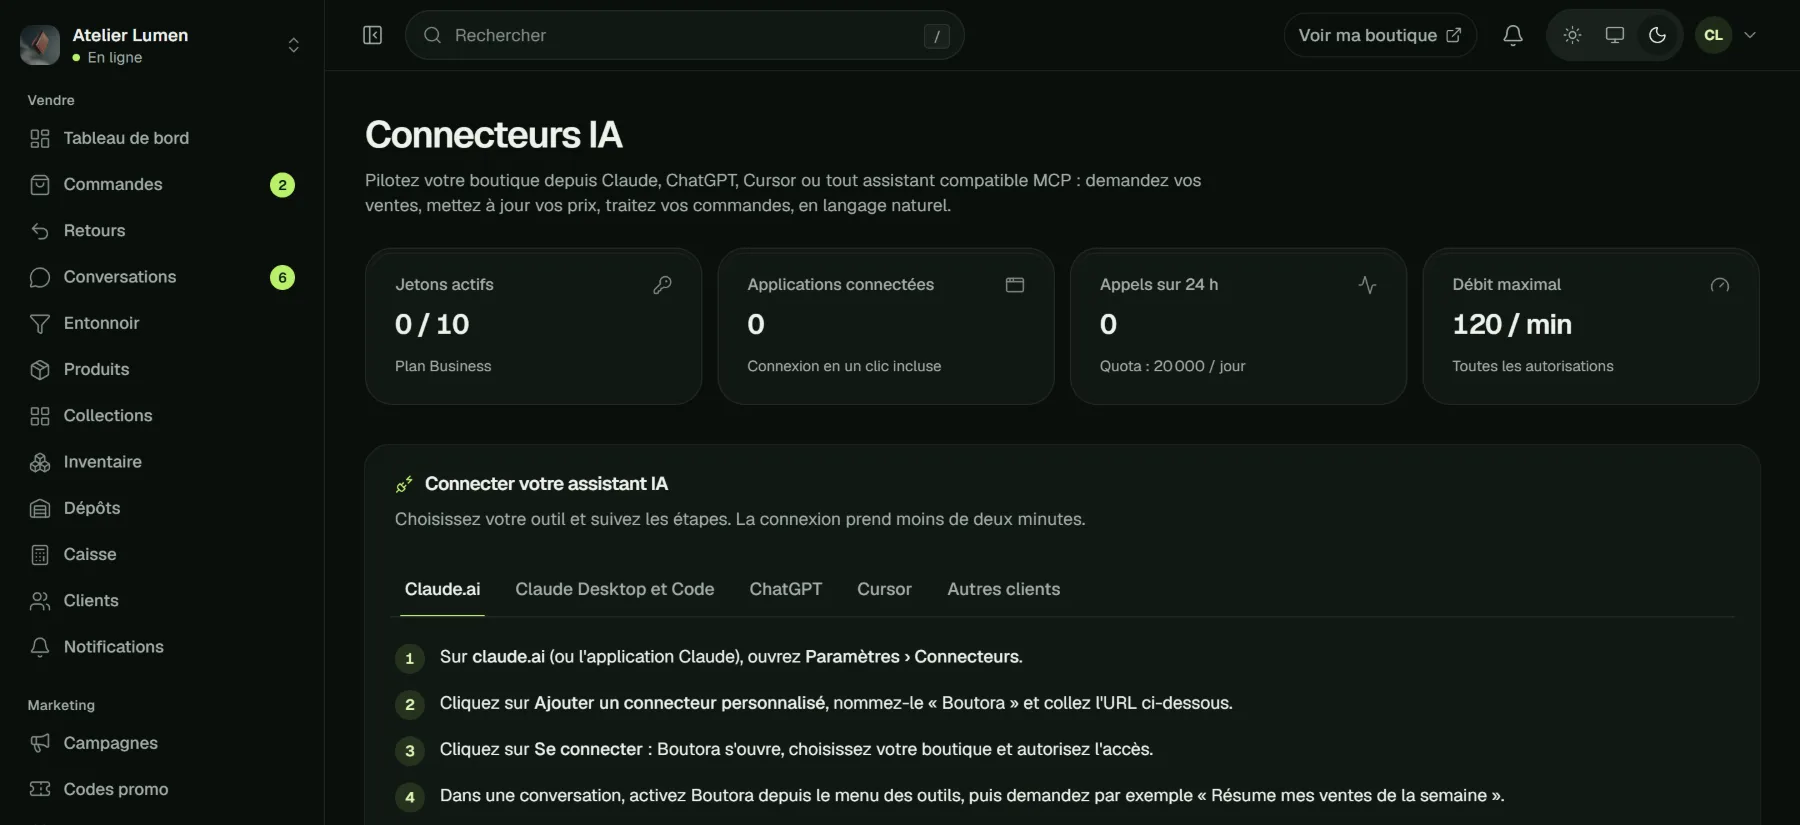Click the Commandes badge showing 2
The width and height of the screenshot is (1800, 825).
click(282, 185)
